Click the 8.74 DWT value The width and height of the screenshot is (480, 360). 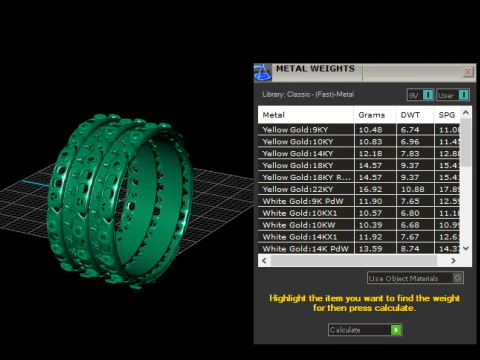click(410, 249)
